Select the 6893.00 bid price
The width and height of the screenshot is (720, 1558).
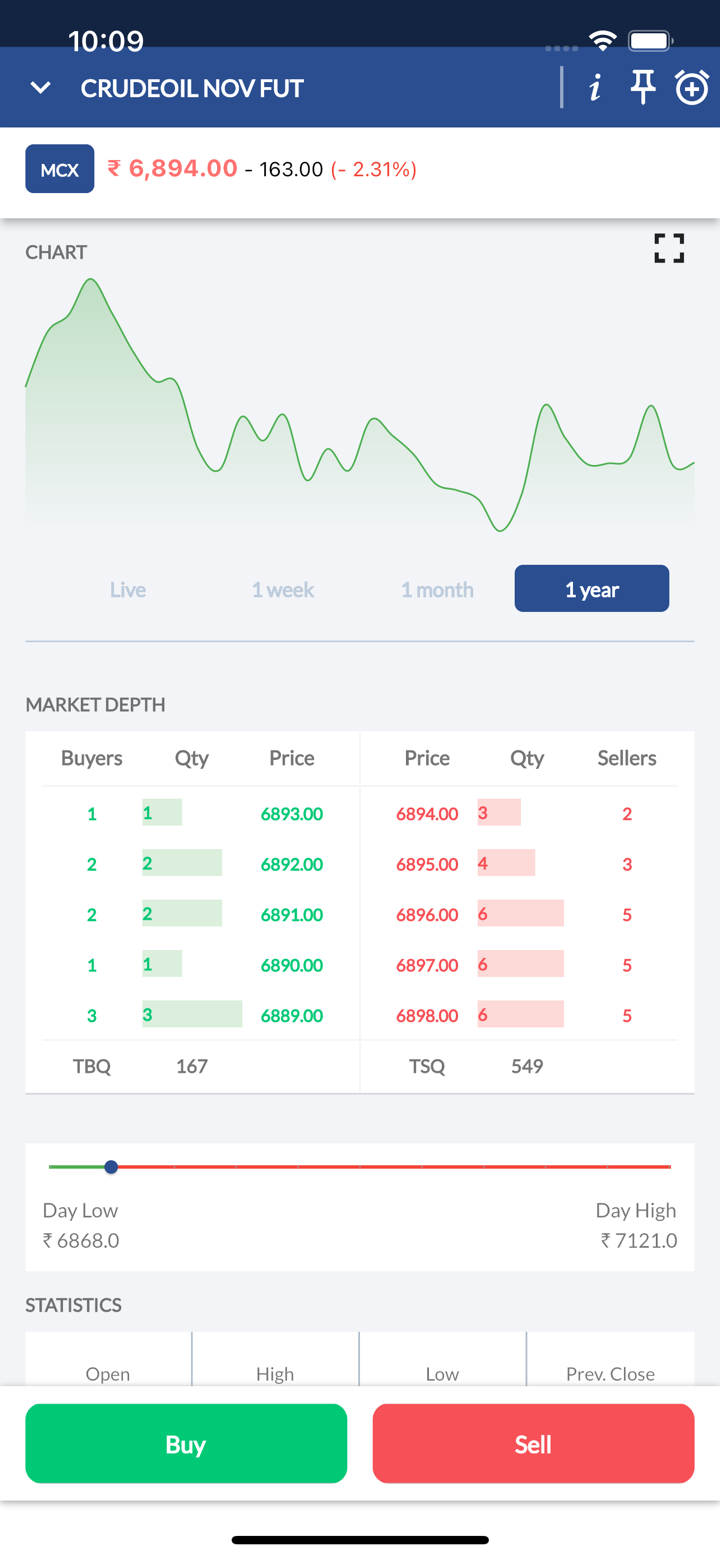point(292,814)
